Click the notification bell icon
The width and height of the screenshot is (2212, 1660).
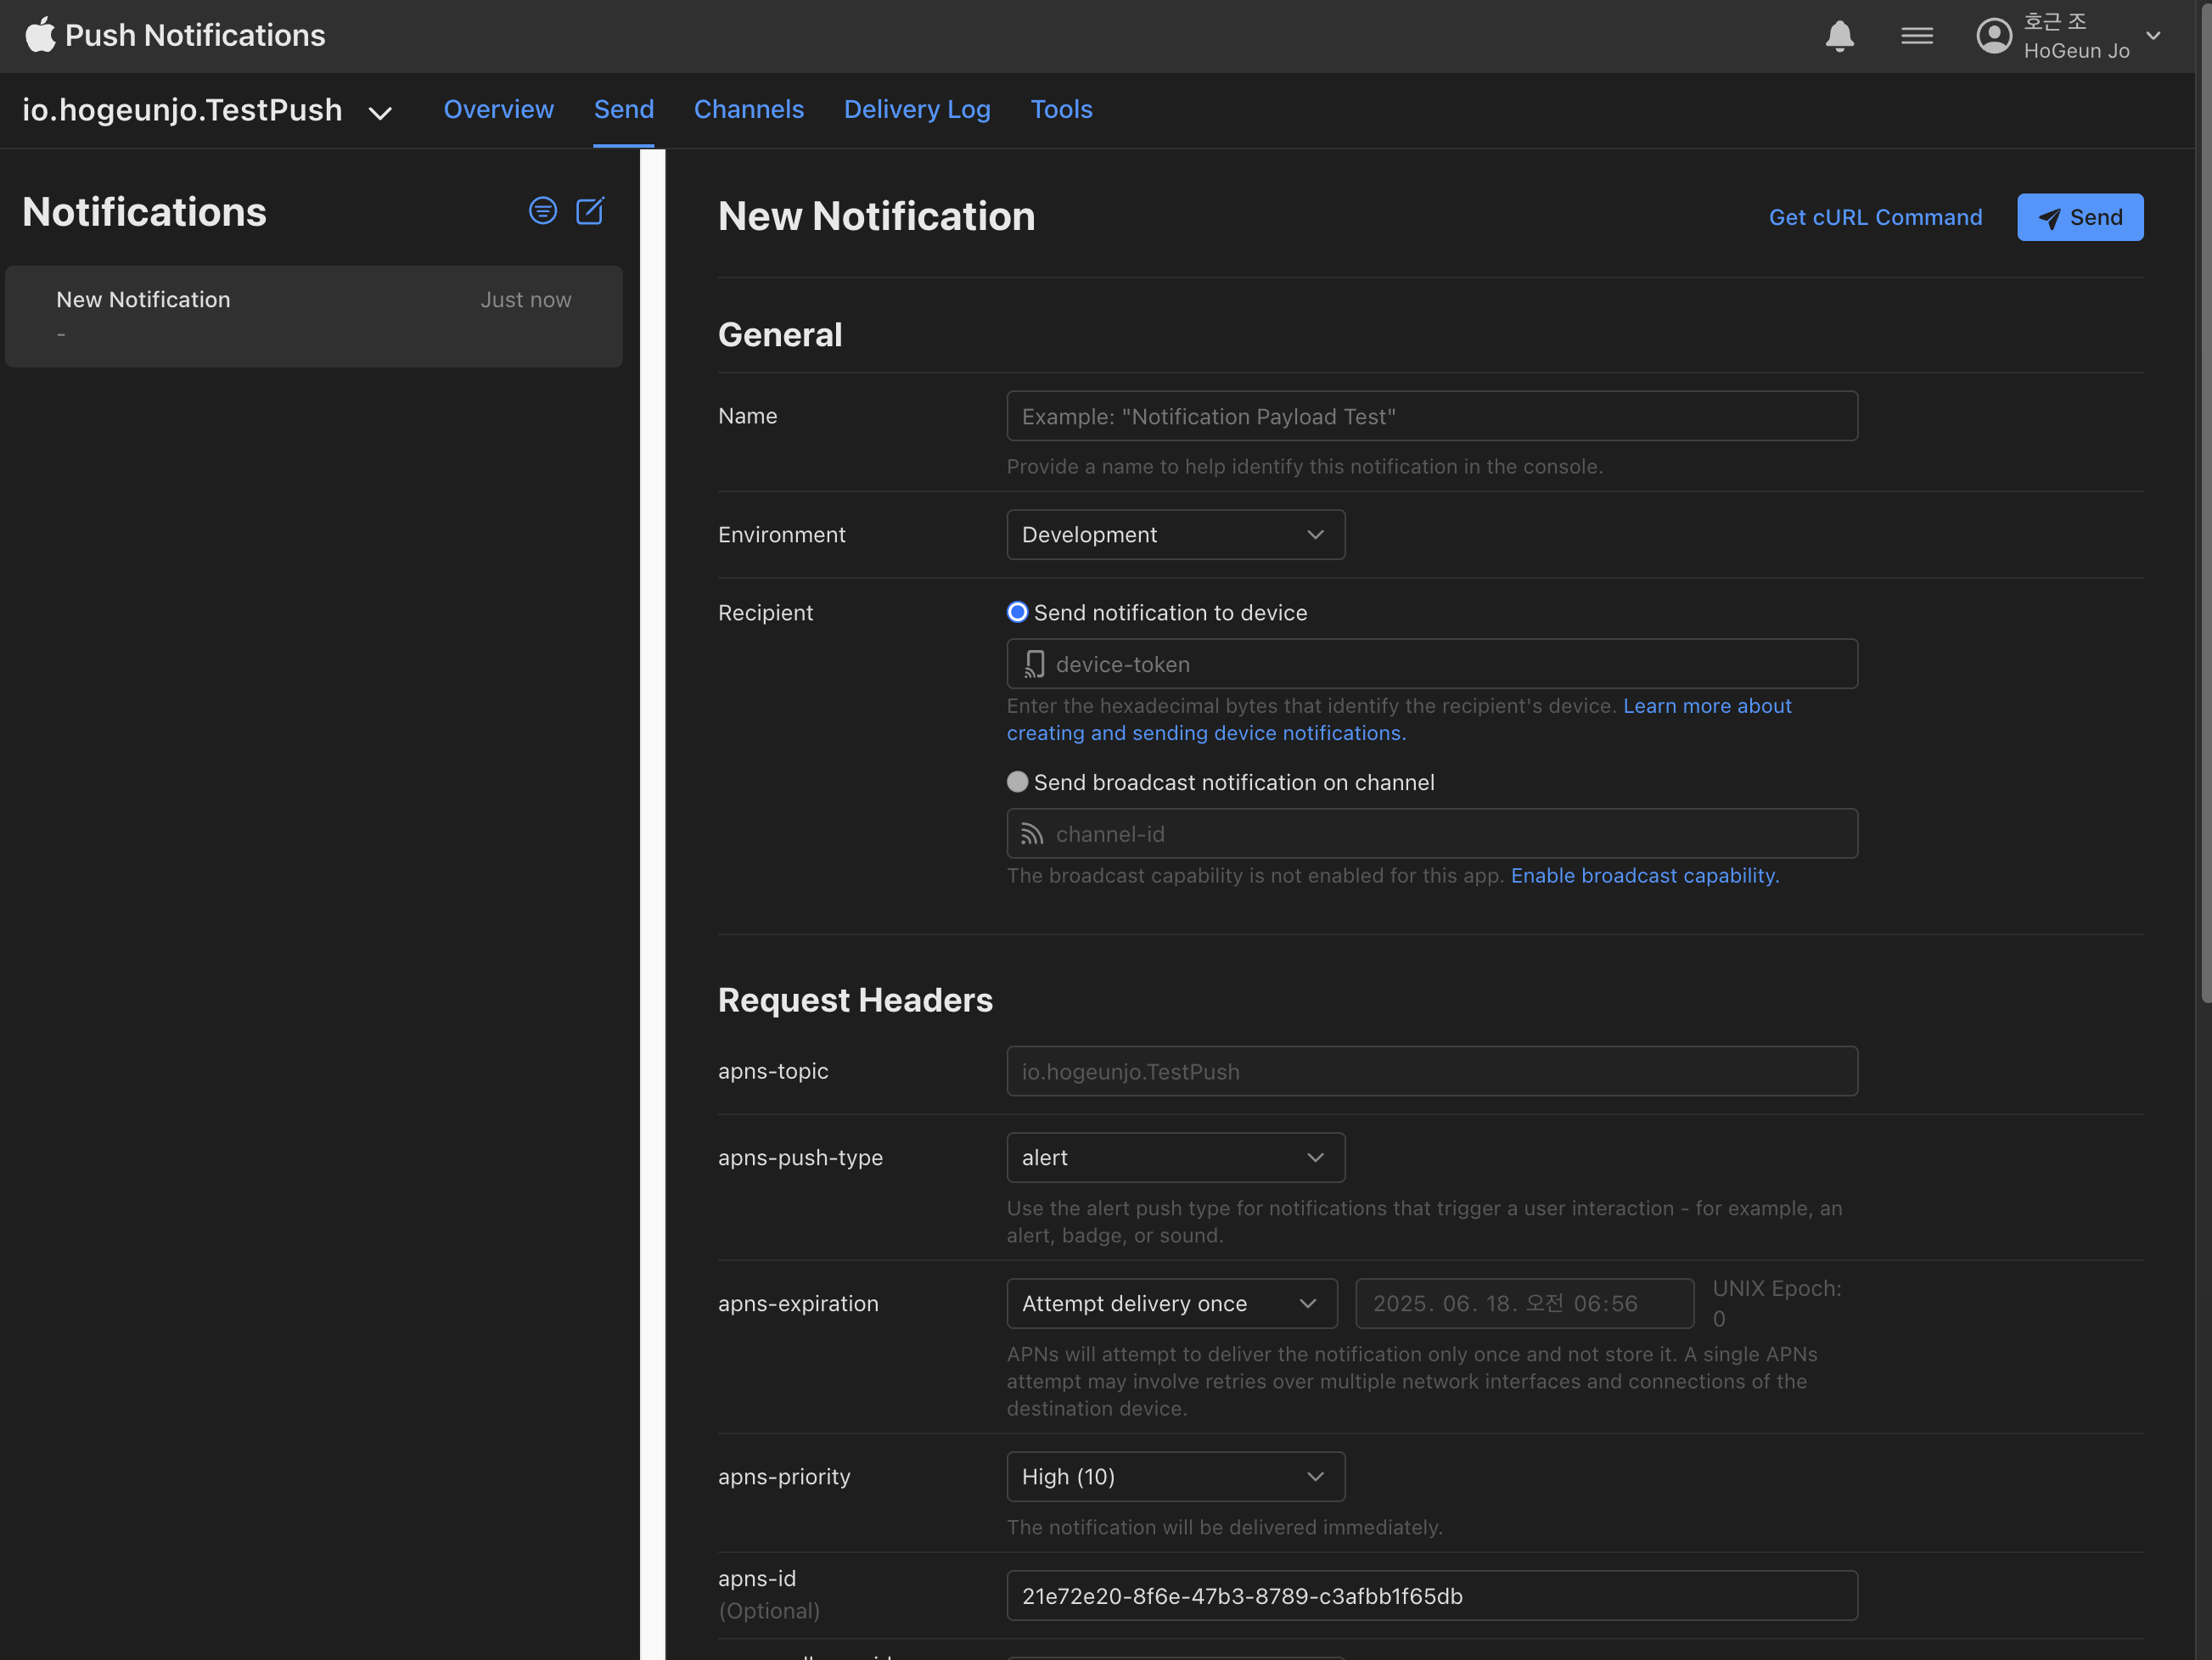pyautogui.click(x=1839, y=36)
